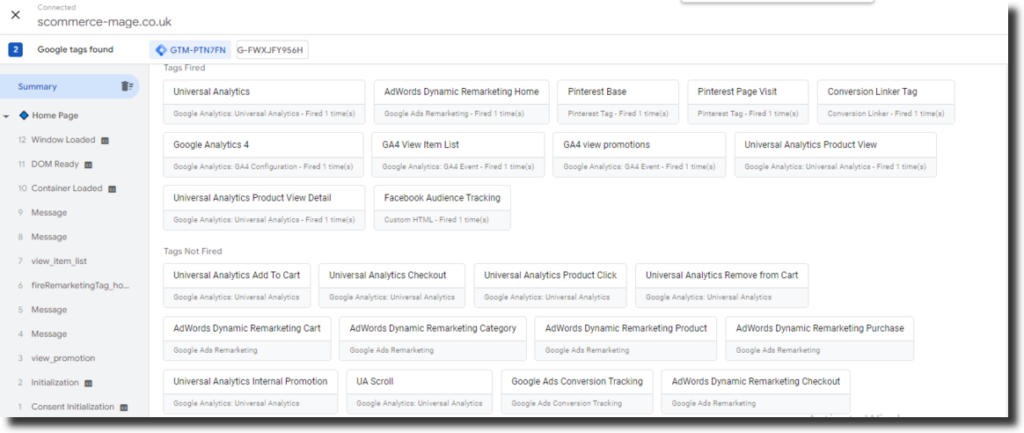Click the GTM diamond icon in GTM-PTN7FN chip
This screenshot has width=1024, height=433.
pyautogui.click(x=161, y=50)
